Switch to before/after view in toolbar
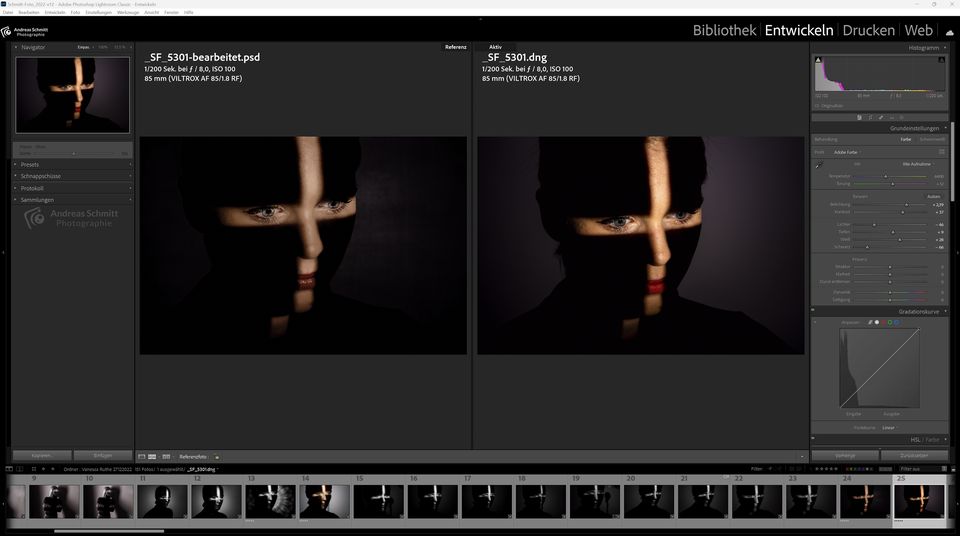960x536 pixels. (166, 457)
